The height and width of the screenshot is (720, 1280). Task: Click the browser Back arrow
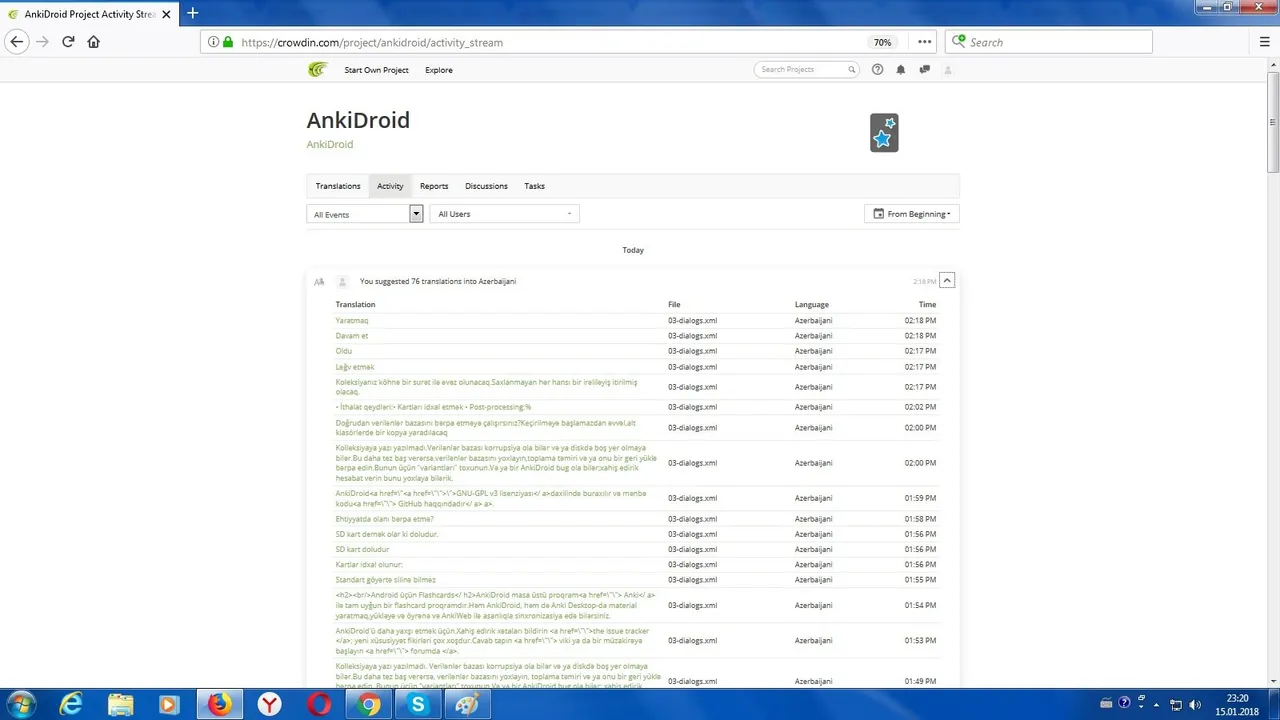[x=16, y=42]
